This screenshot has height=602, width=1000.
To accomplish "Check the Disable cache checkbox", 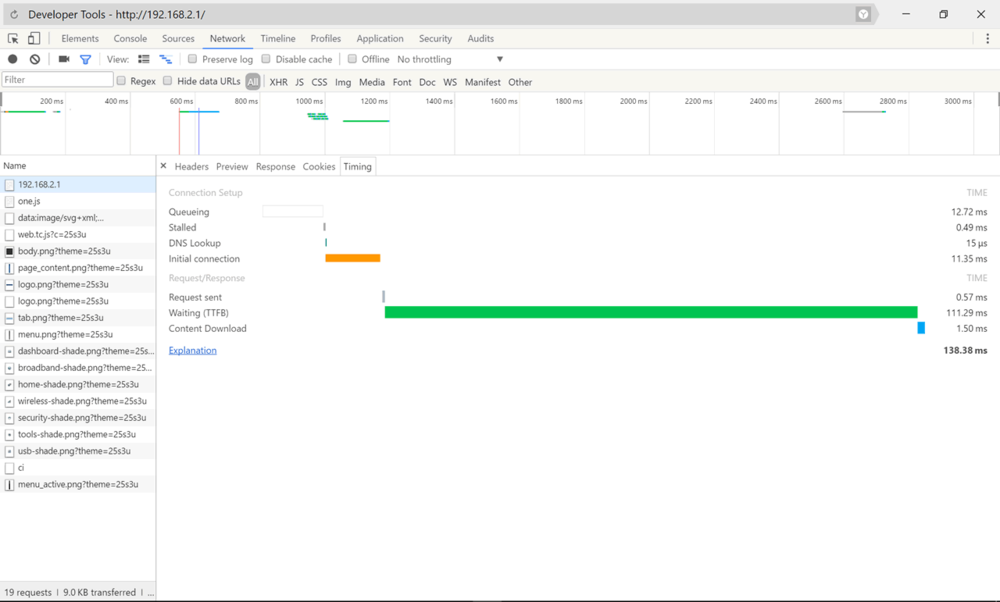I will pyautogui.click(x=266, y=60).
